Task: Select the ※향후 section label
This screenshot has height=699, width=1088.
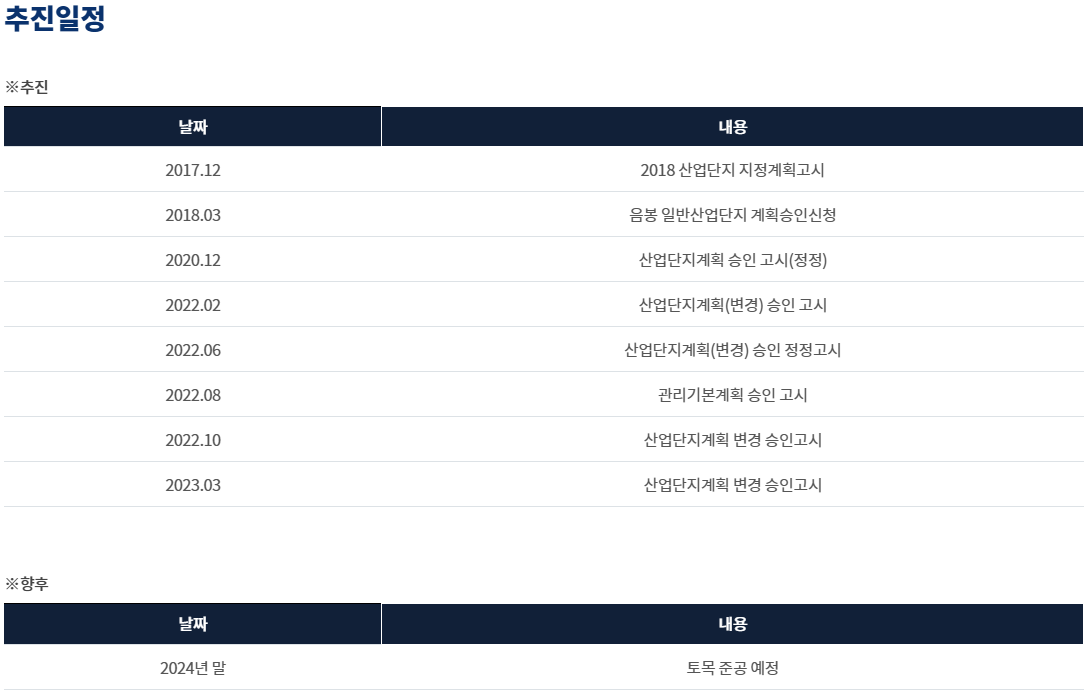Action: point(26,584)
